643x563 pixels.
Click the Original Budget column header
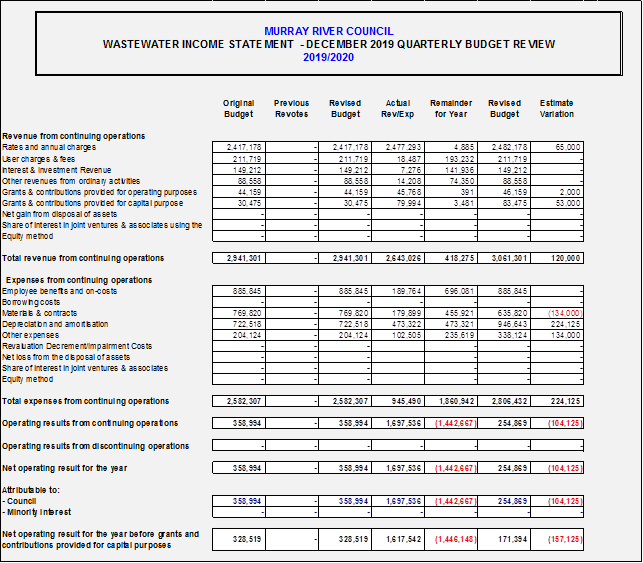click(238, 108)
